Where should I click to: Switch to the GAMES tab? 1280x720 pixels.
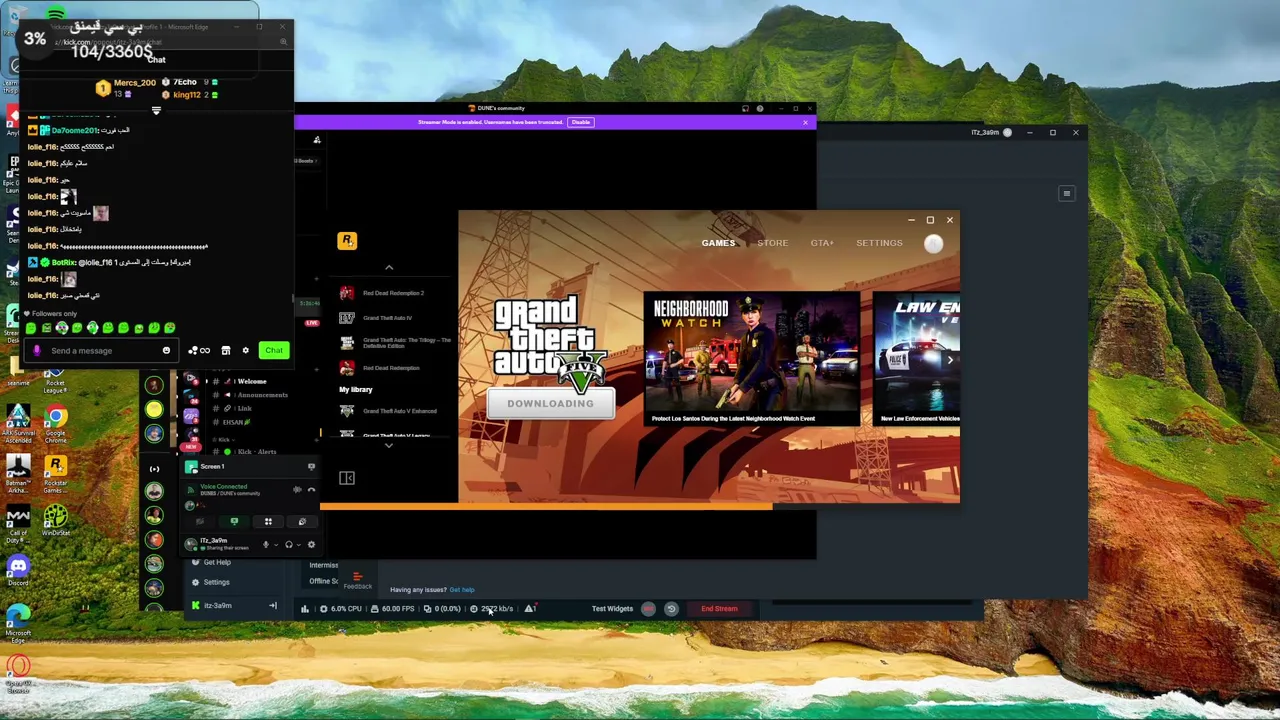pyautogui.click(x=718, y=243)
